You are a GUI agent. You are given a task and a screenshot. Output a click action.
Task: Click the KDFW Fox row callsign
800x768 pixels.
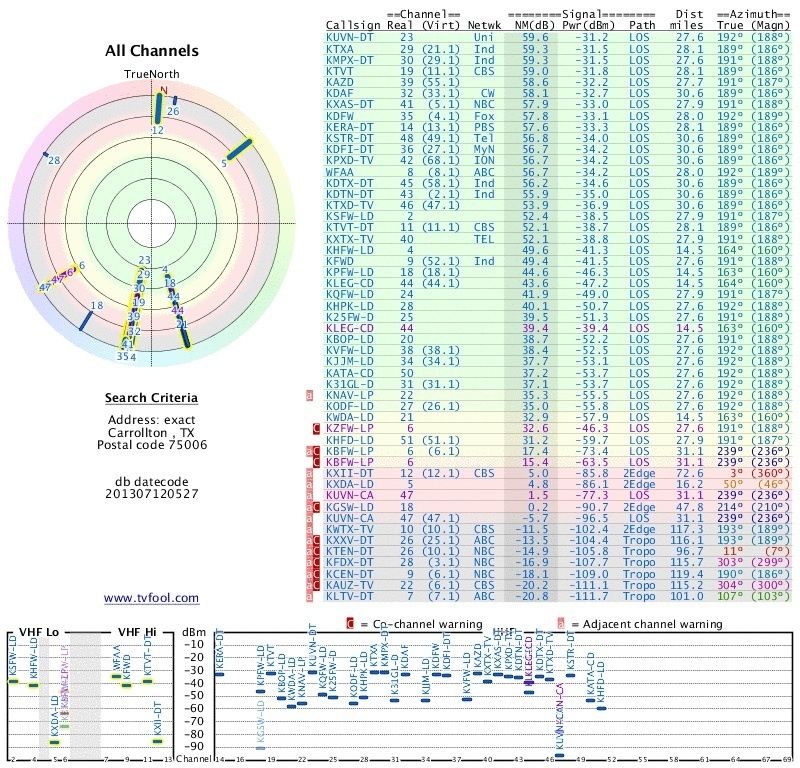339,116
